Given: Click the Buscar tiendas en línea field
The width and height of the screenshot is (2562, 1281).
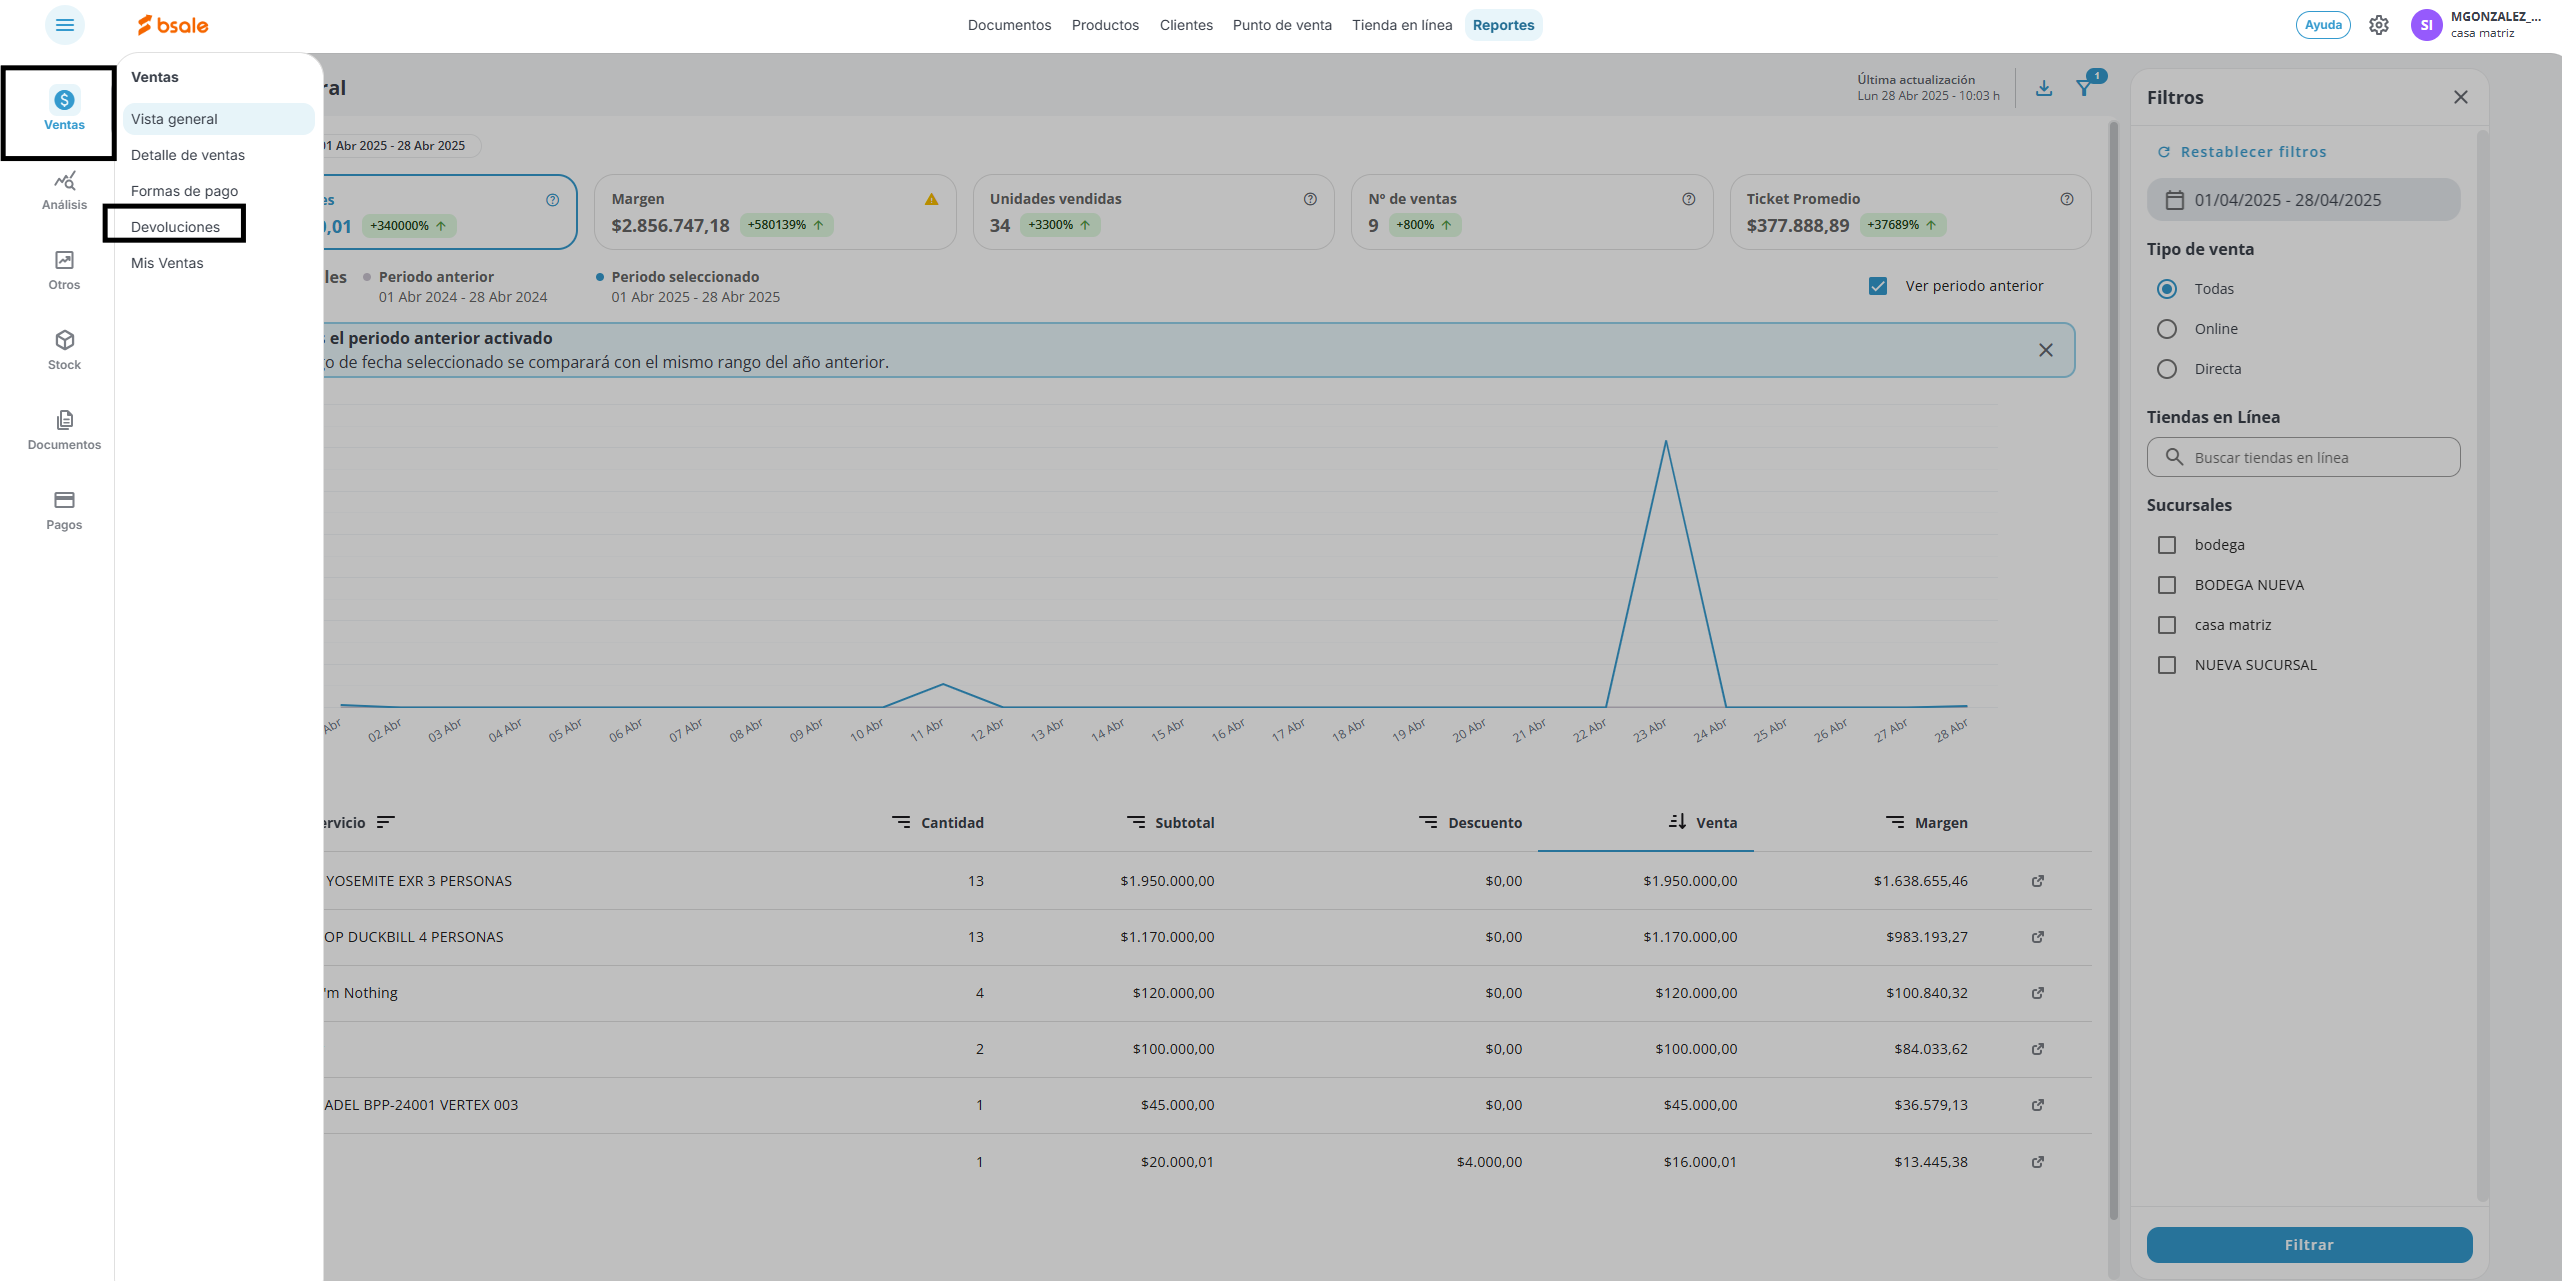Looking at the screenshot, I should [x=2303, y=457].
